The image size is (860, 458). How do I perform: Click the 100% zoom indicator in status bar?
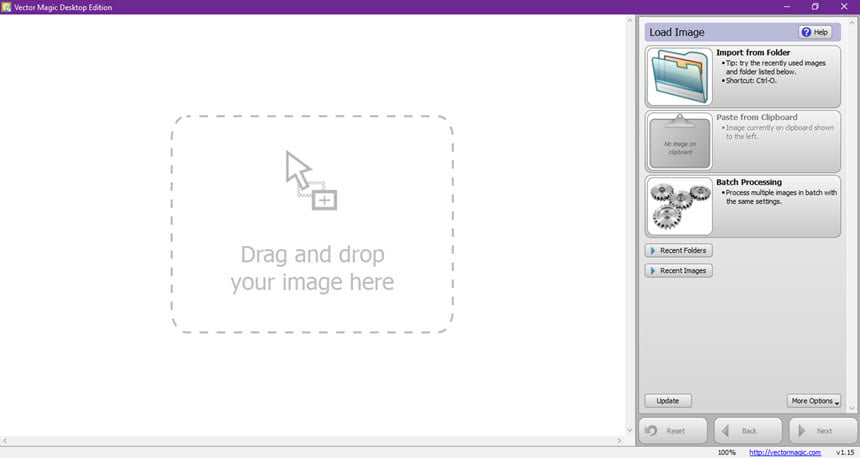(x=726, y=453)
